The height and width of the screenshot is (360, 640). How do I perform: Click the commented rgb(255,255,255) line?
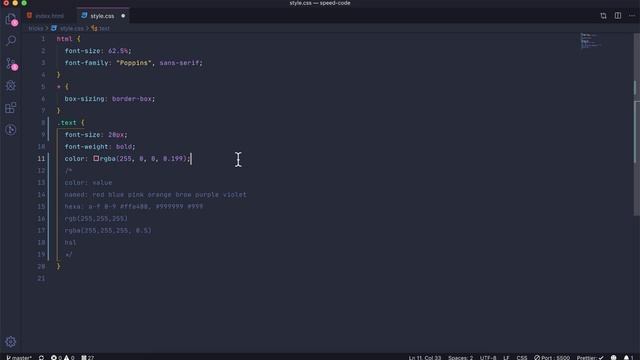(96, 219)
